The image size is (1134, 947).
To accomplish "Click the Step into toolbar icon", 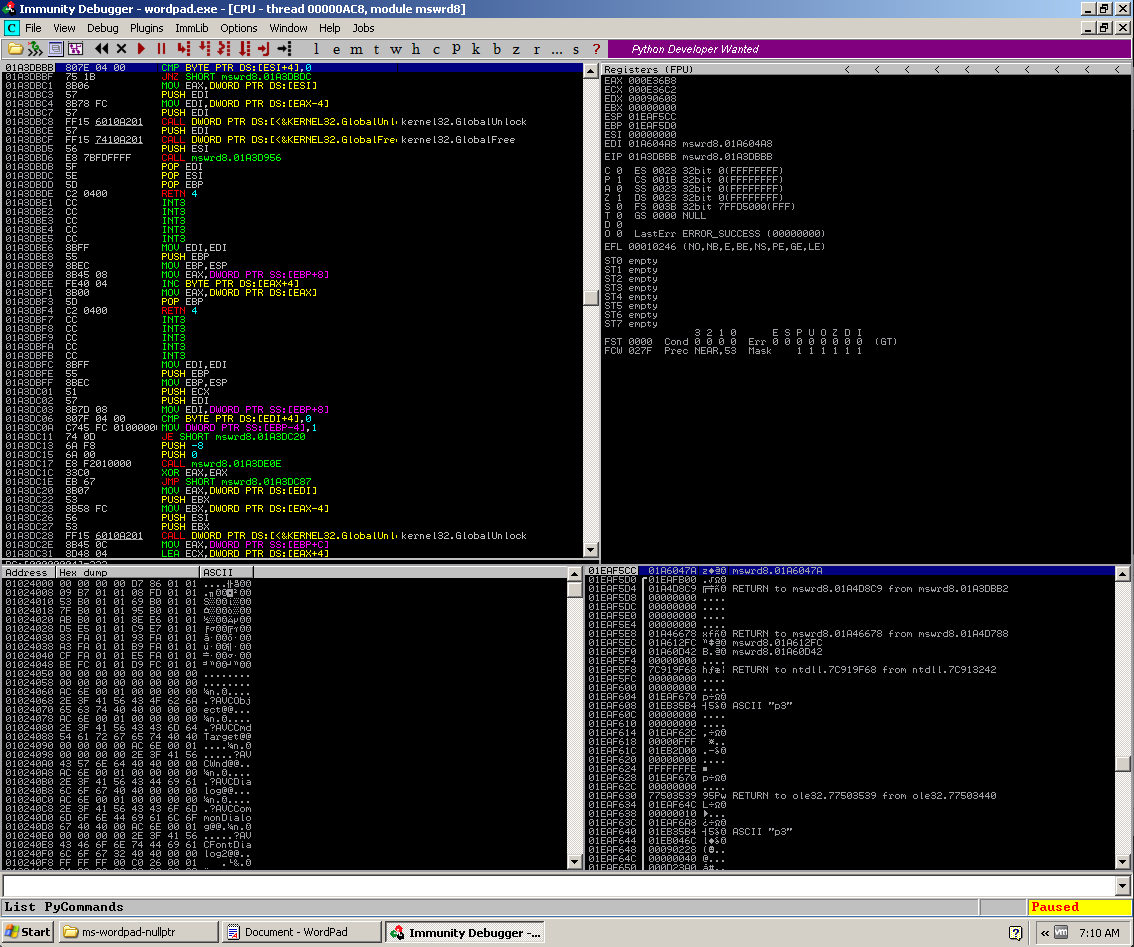I will (184, 49).
